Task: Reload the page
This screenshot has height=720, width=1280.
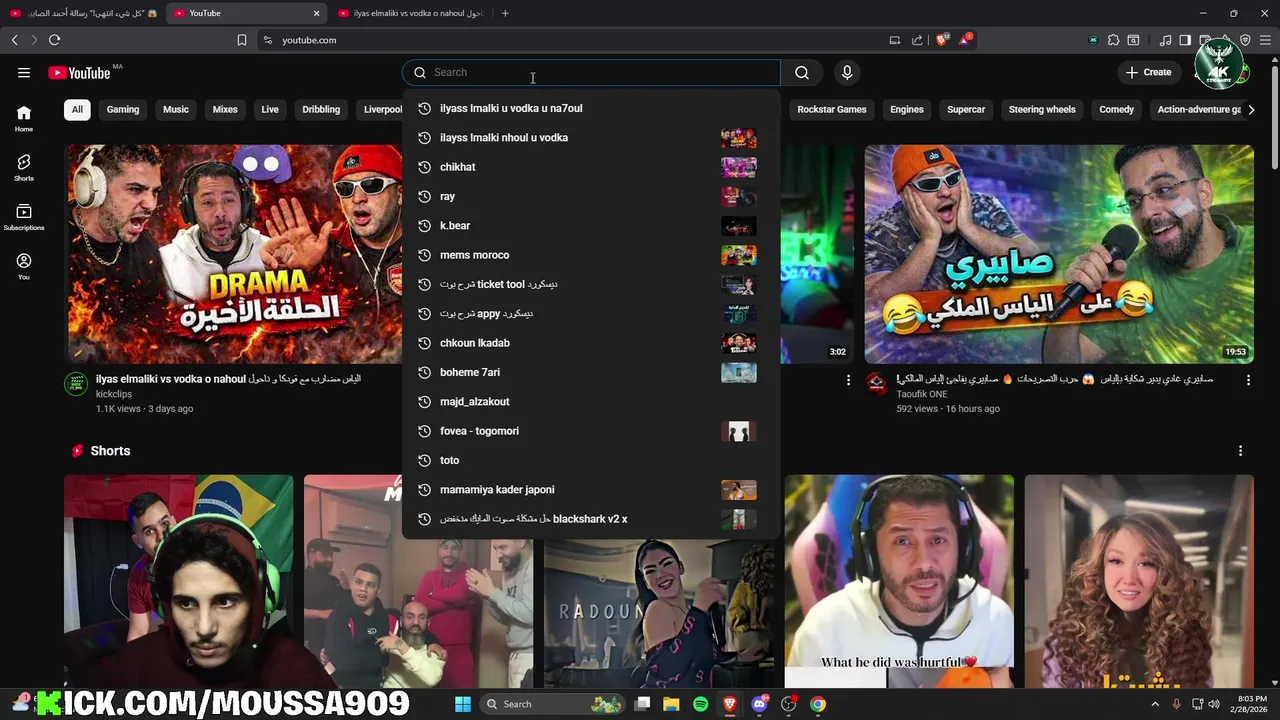Action: tap(54, 40)
